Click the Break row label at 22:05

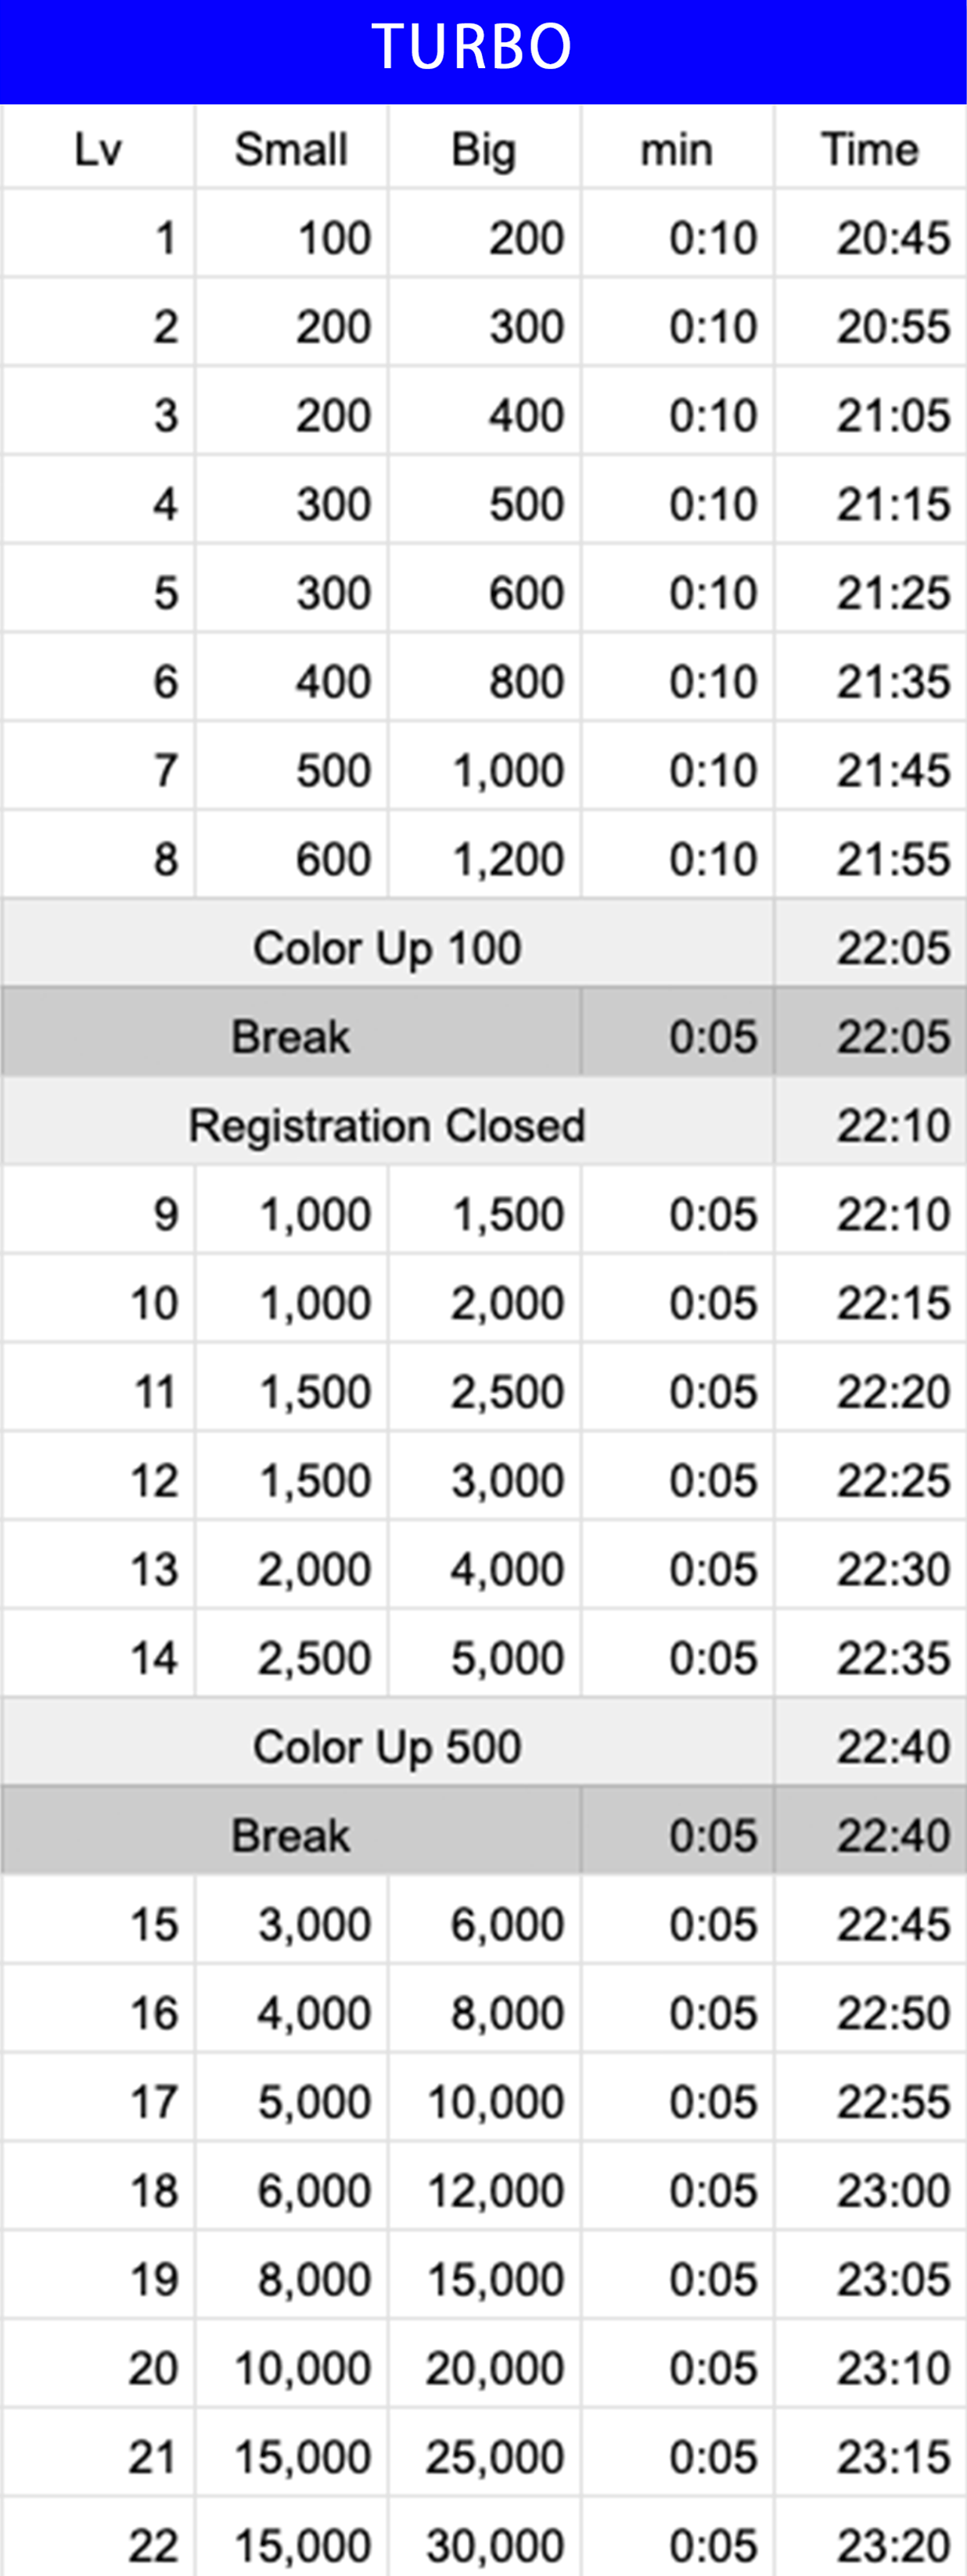click(x=291, y=1037)
